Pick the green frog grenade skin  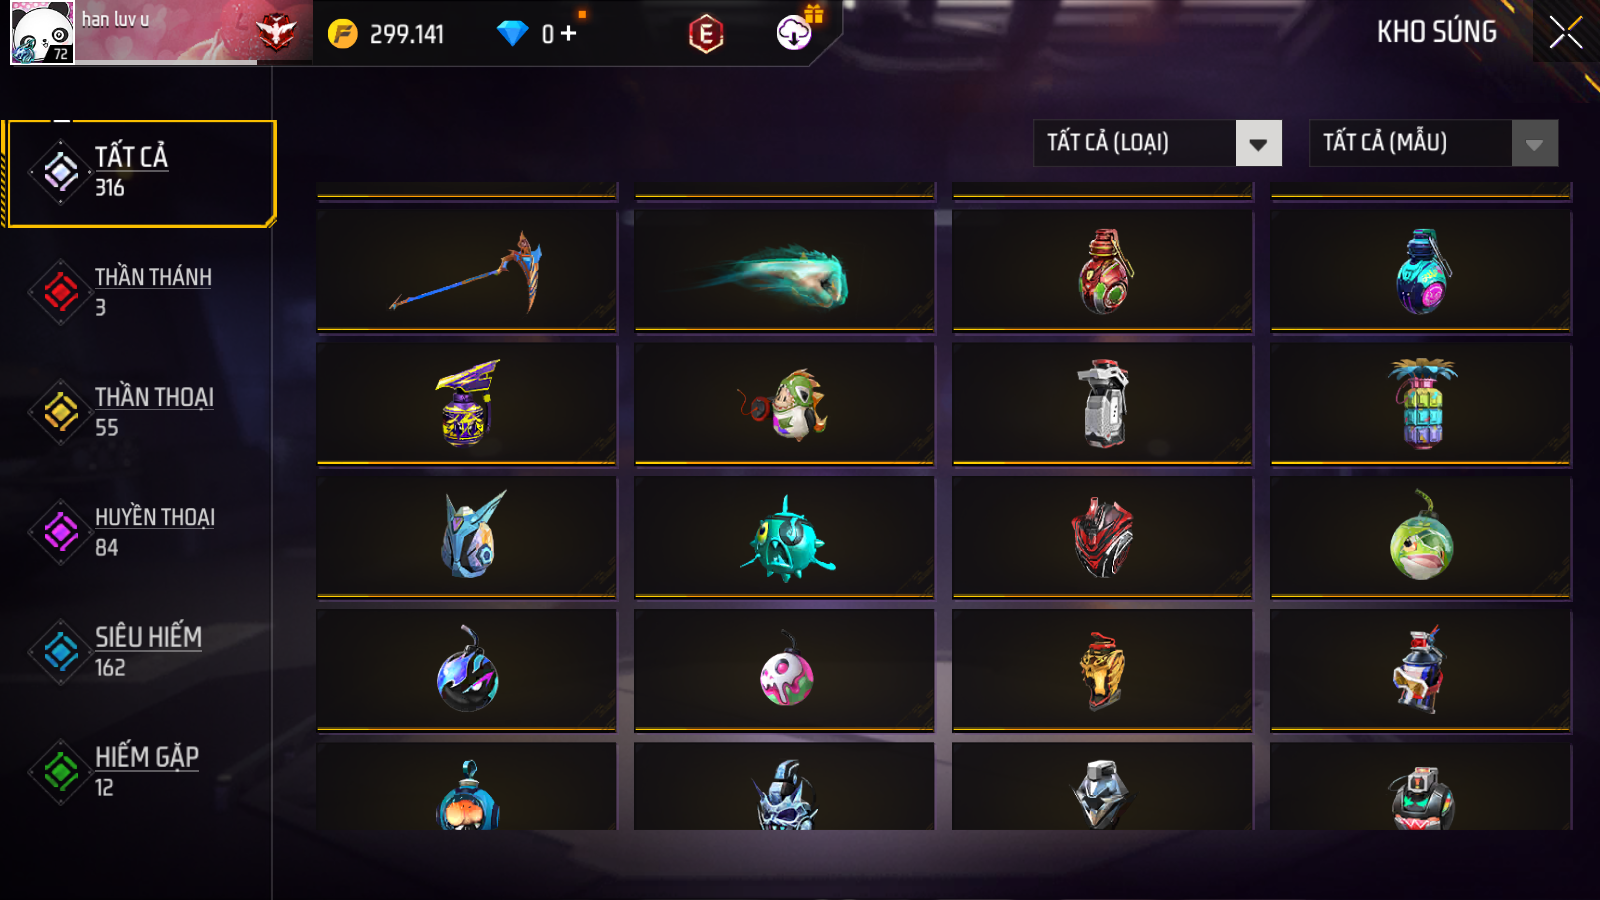click(x=1421, y=538)
